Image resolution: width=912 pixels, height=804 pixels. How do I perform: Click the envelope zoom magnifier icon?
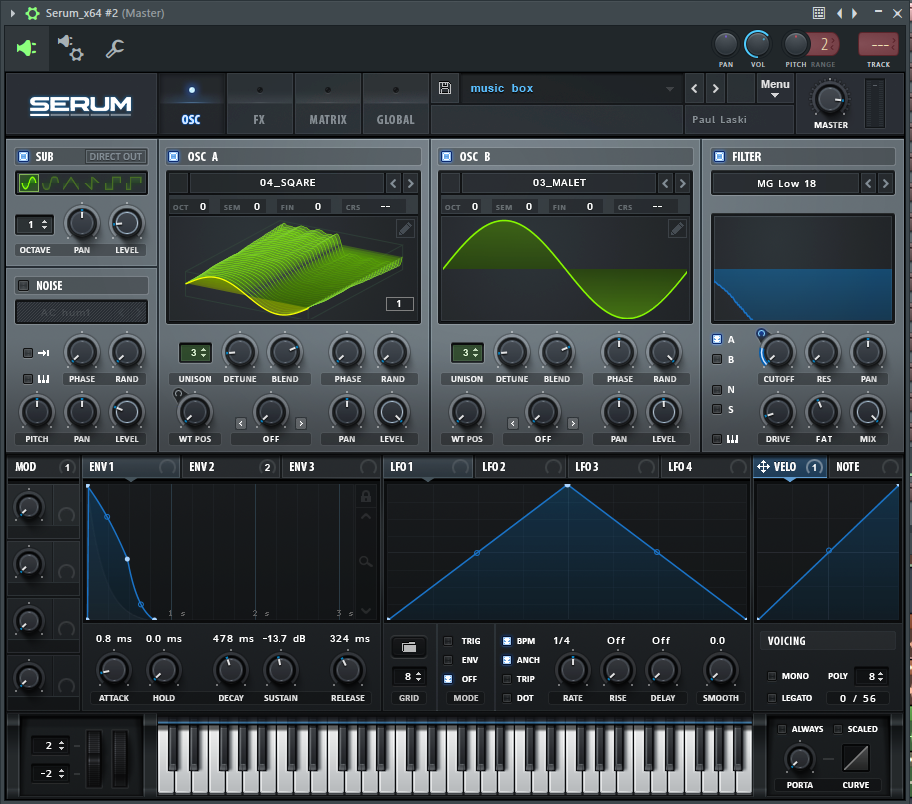tap(365, 561)
